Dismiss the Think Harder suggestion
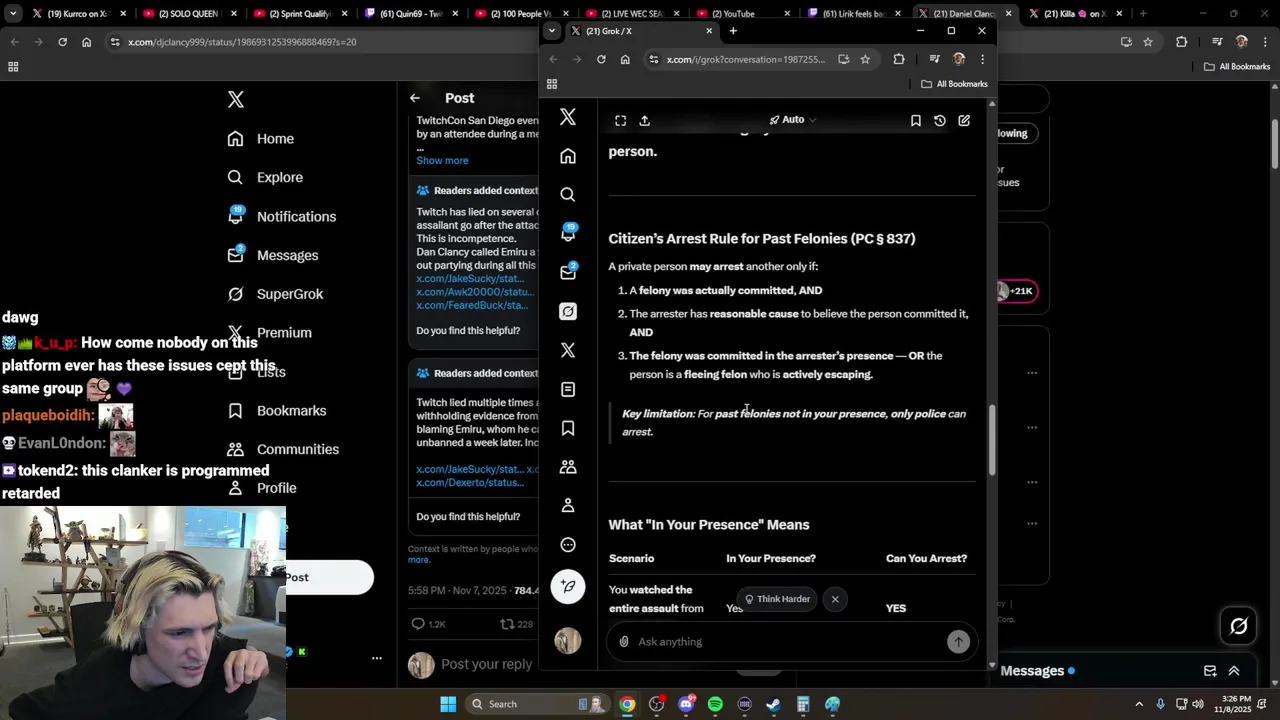The width and height of the screenshot is (1280, 720). click(835, 599)
